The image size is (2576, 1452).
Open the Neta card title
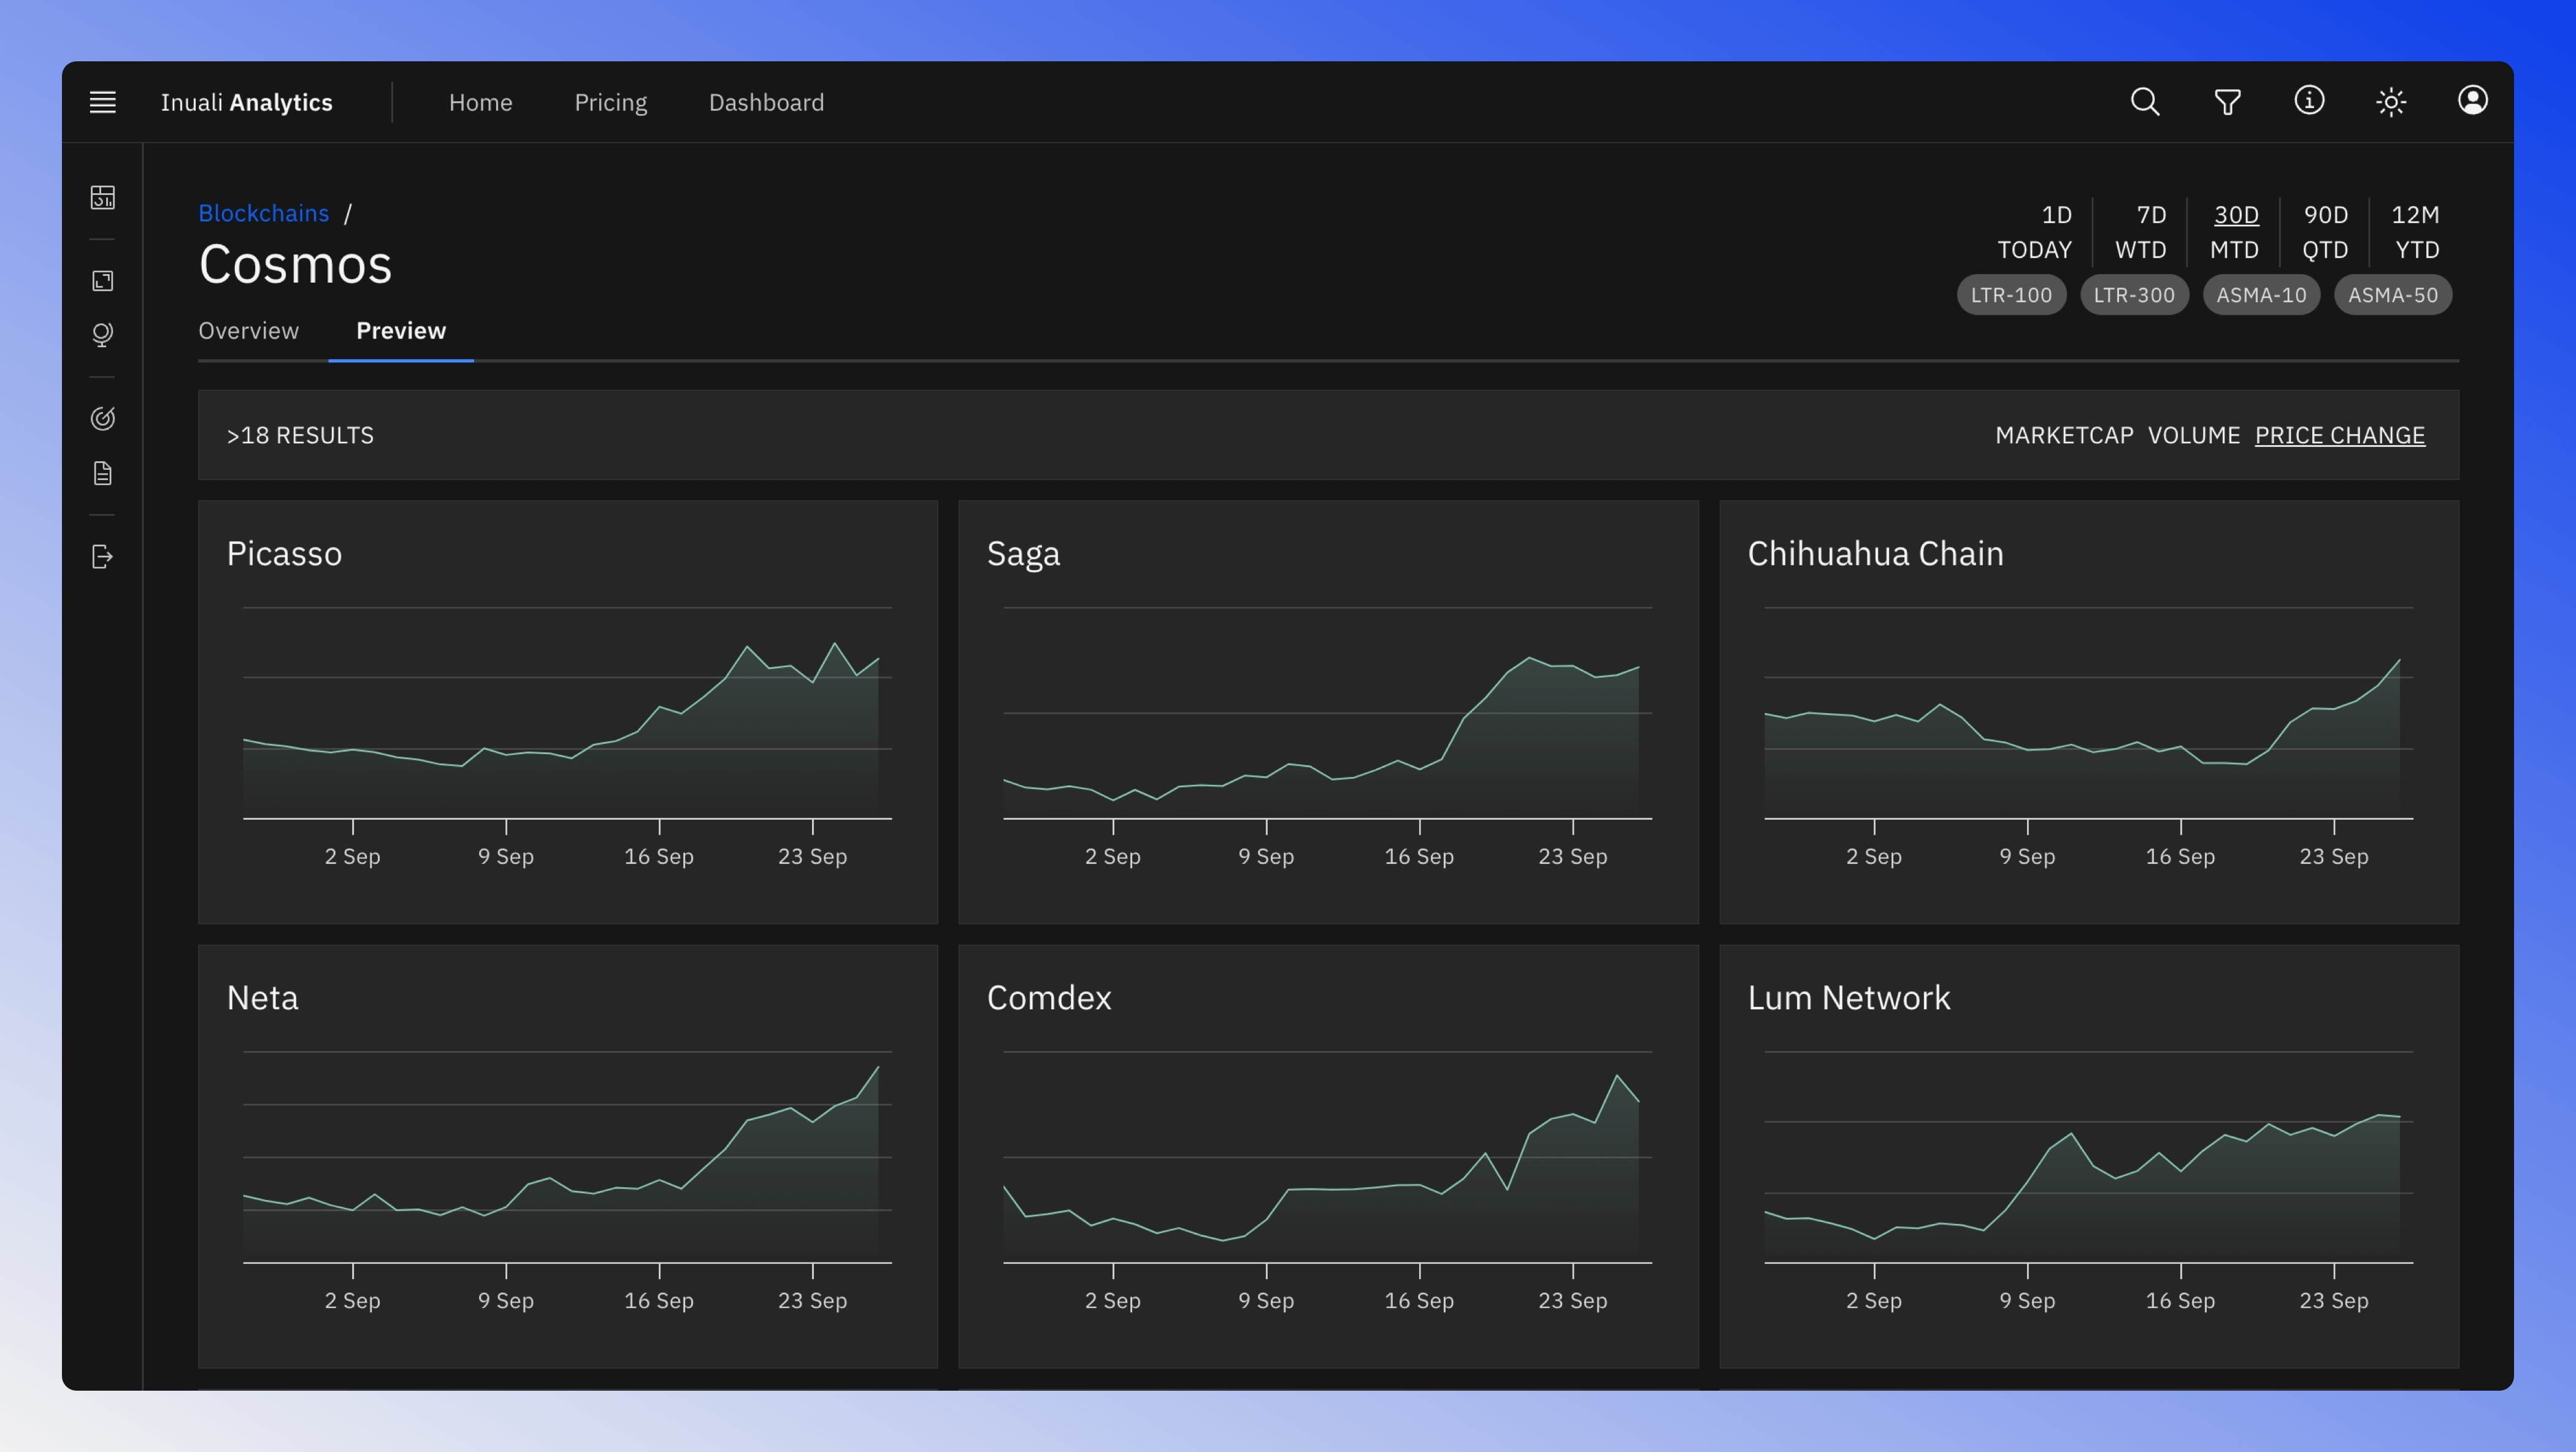pos(262,998)
